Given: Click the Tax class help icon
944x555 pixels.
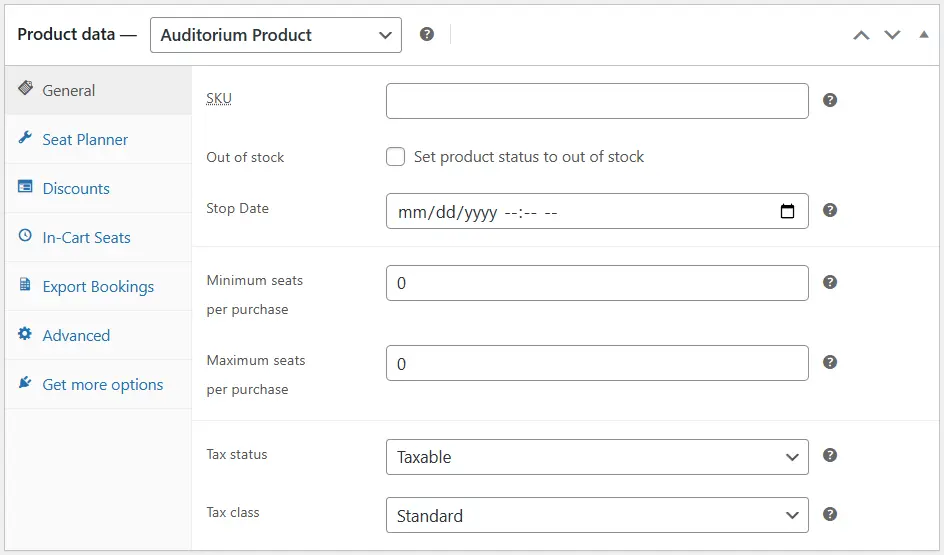Looking at the screenshot, I should (x=829, y=514).
